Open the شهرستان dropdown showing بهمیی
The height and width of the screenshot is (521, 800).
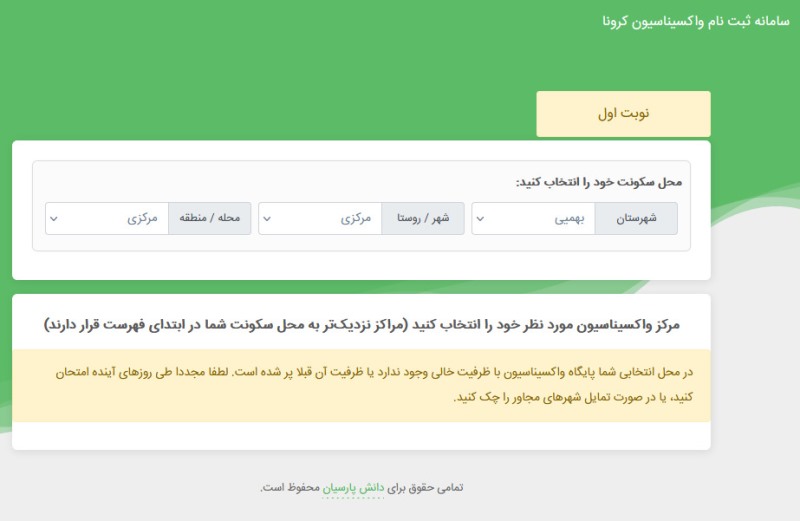(x=533, y=218)
